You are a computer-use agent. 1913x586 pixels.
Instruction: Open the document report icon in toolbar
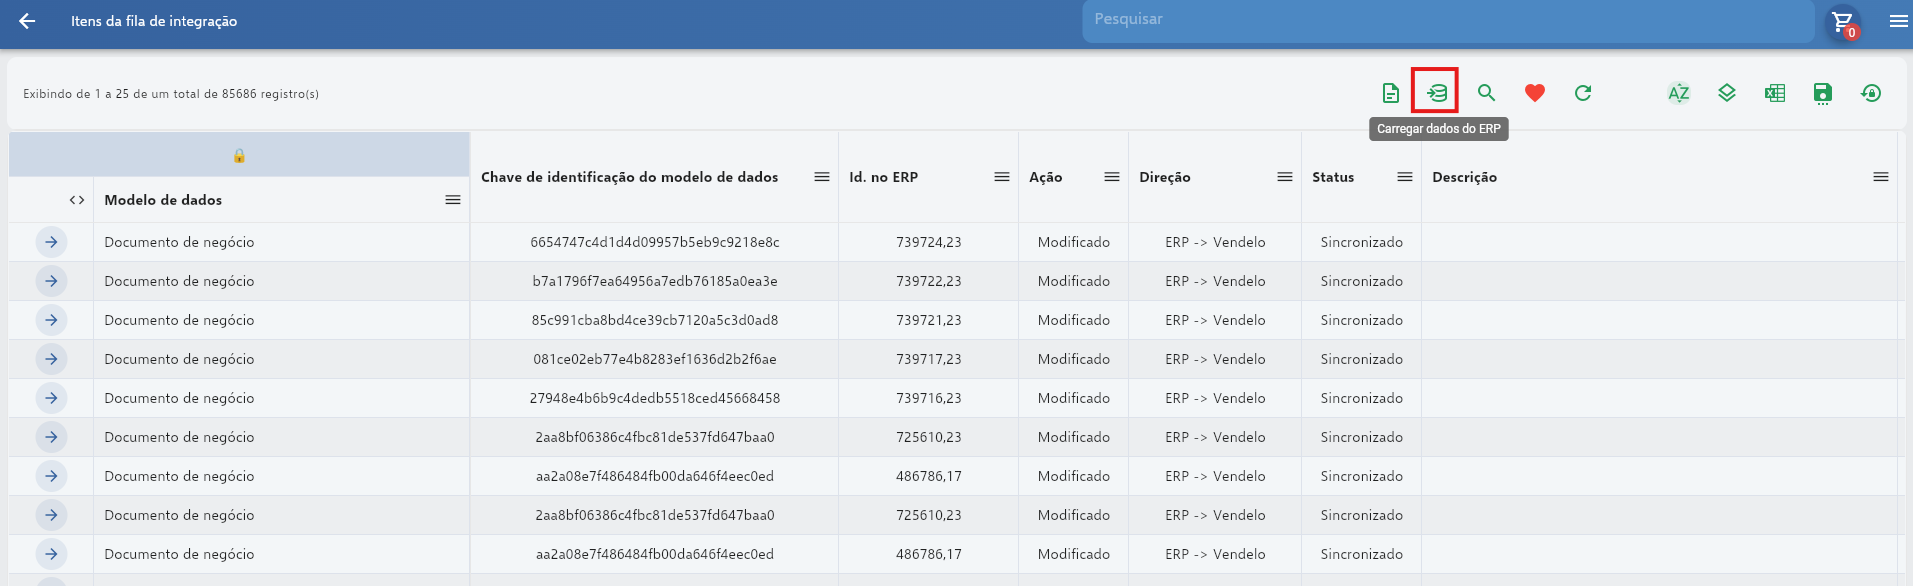pyautogui.click(x=1390, y=93)
